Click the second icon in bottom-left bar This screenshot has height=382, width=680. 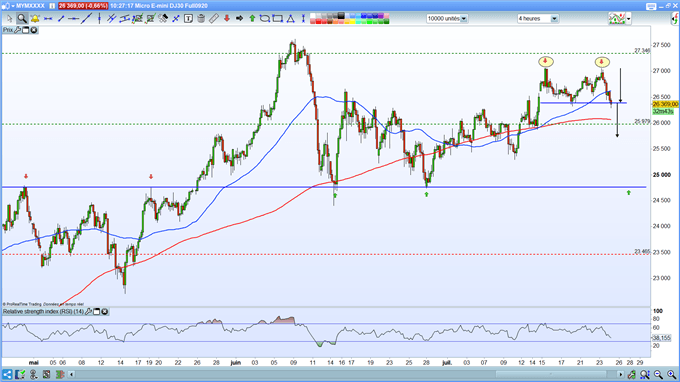point(20,374)
